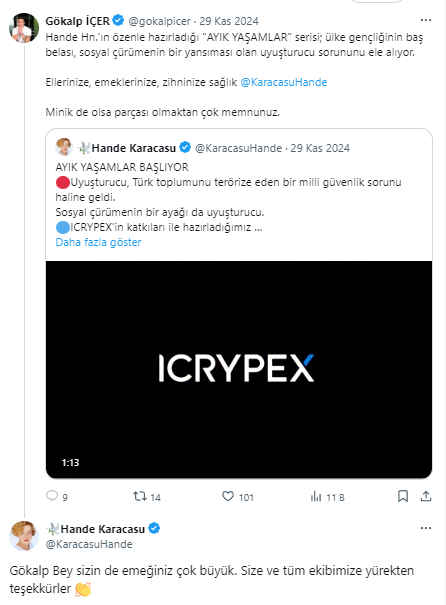Image resolution: width=446 pixels, height=605 pixels.
Task: Open the 29 Kas 2024 tweet timestamp
Action: 229,21
